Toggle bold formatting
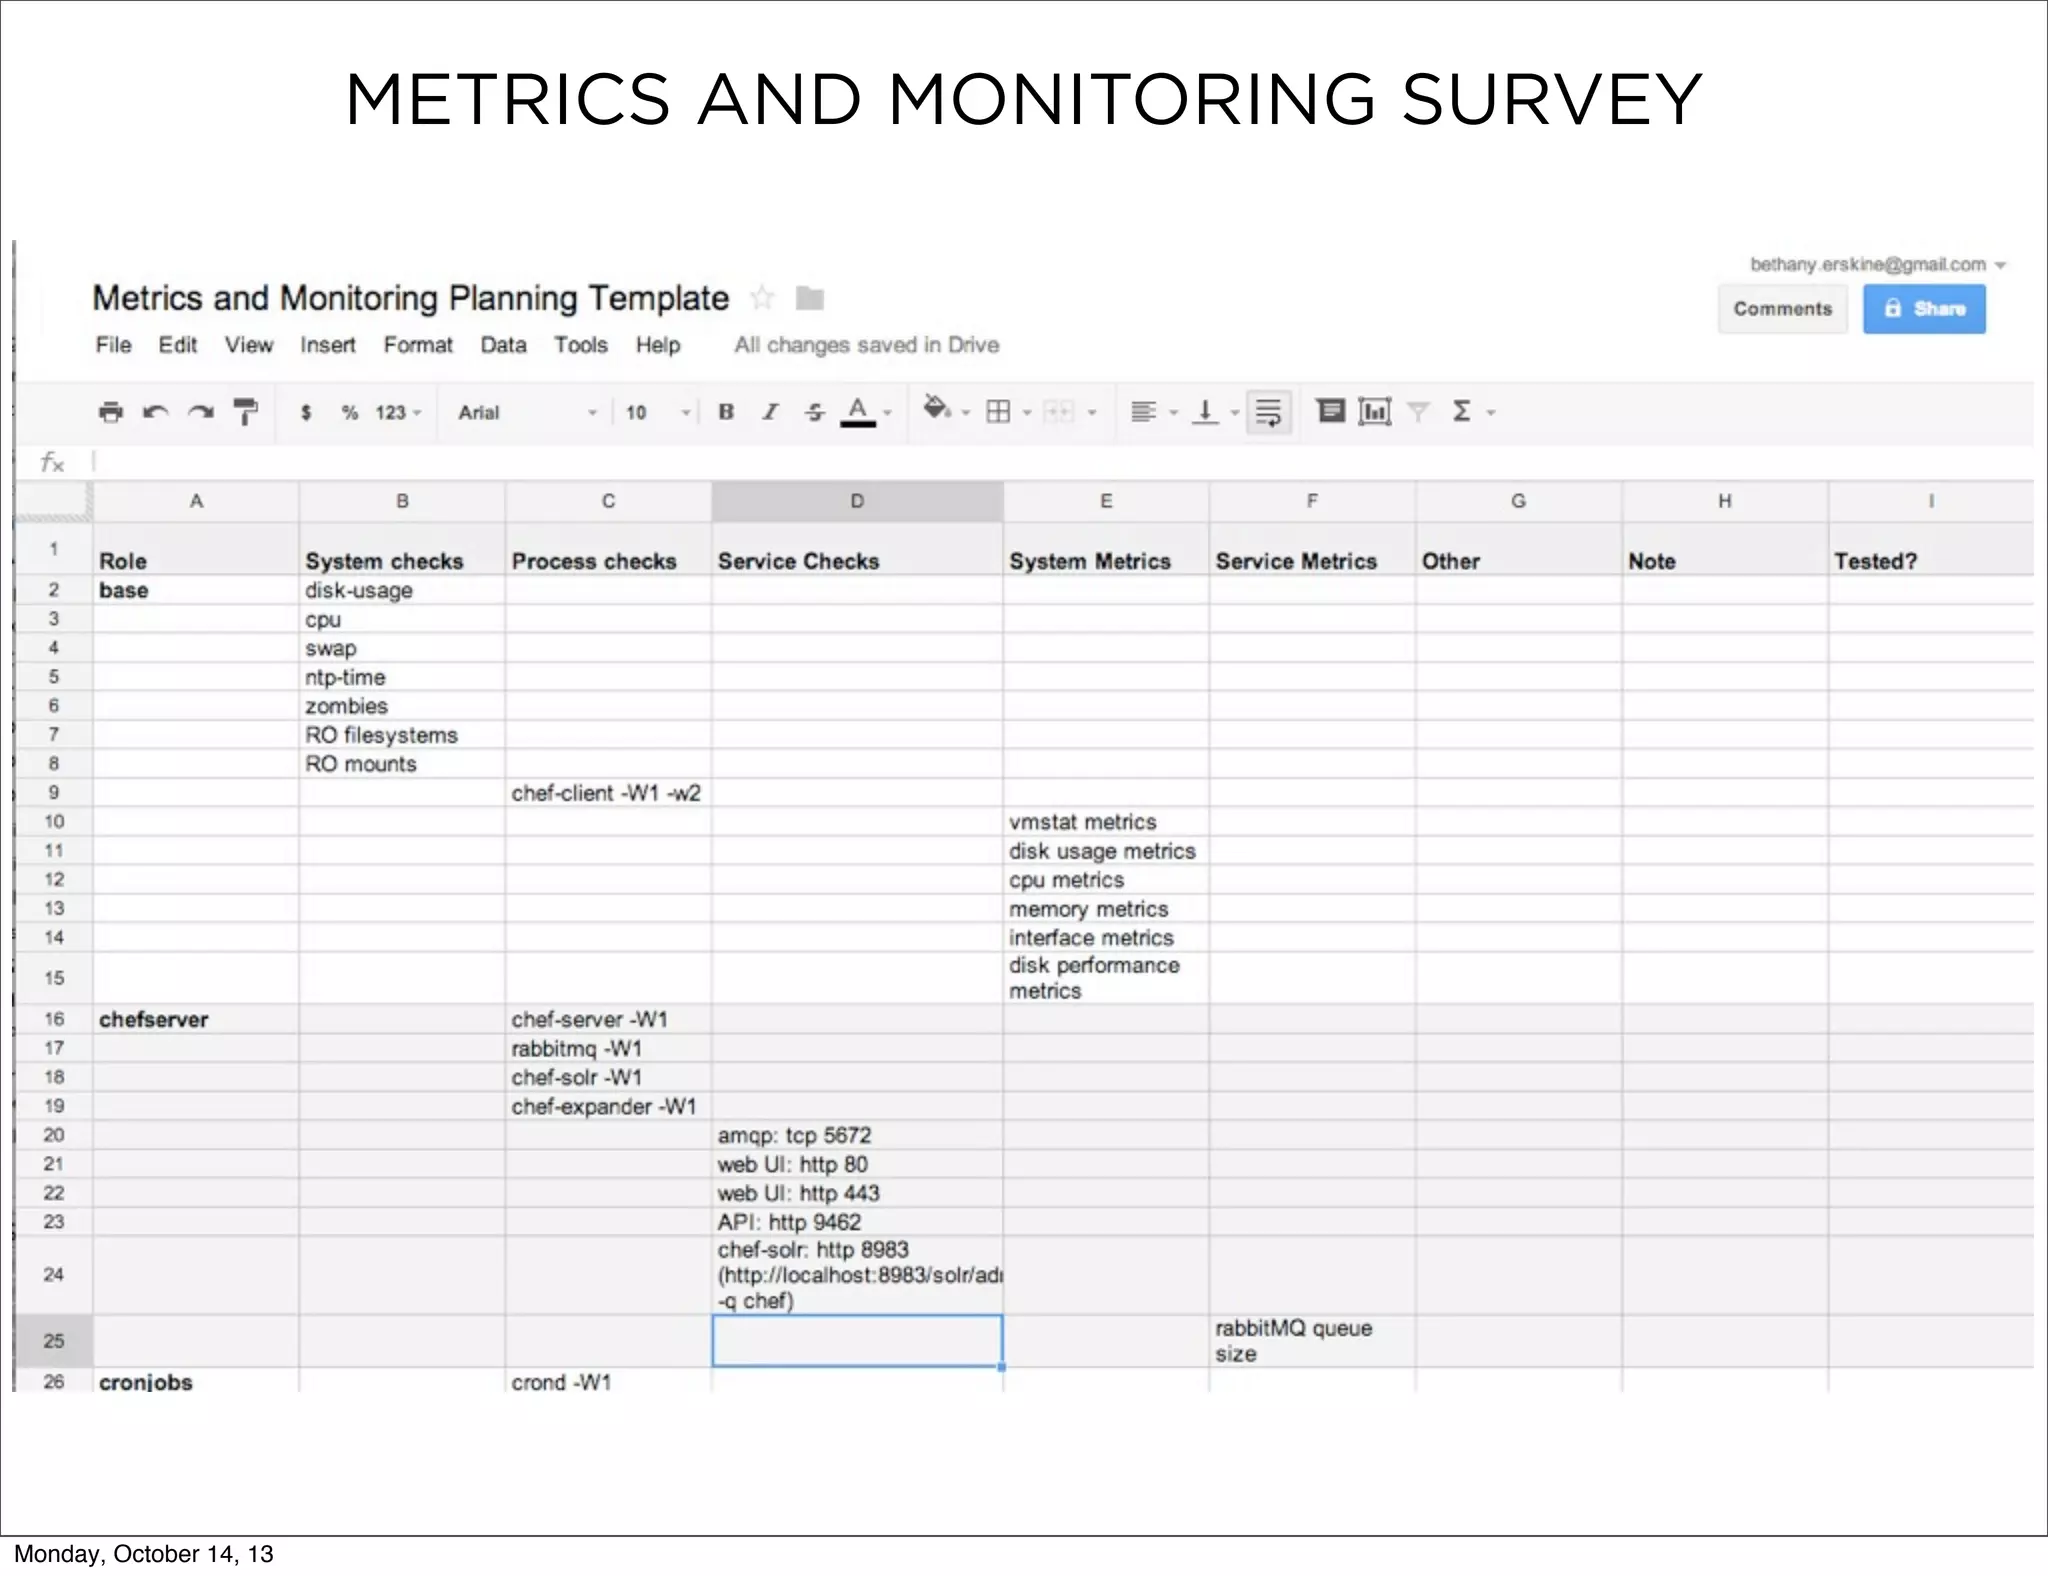This screenshot has height=1576, width=2048. [727, 412]
